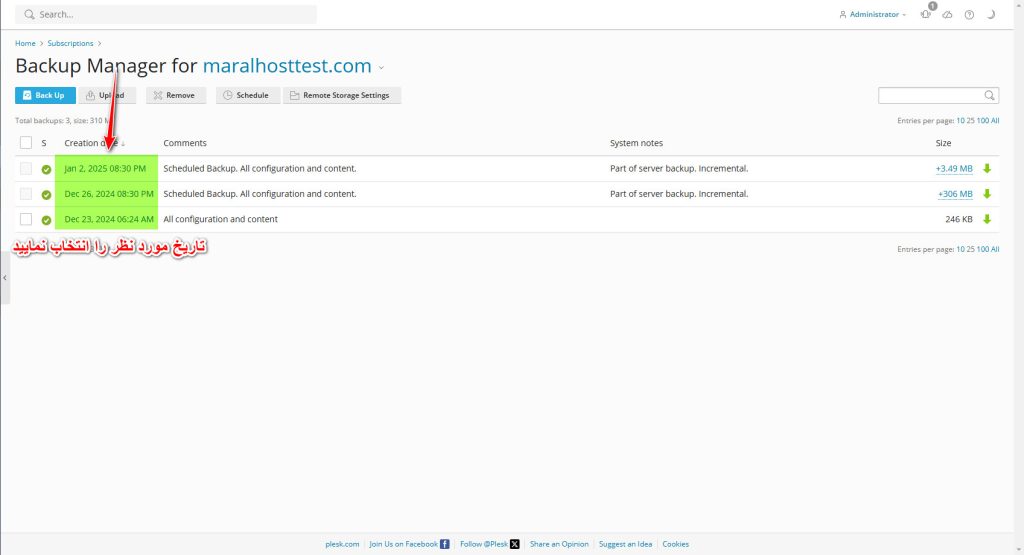Open the maralhosttest.com title link

(287, 65)
